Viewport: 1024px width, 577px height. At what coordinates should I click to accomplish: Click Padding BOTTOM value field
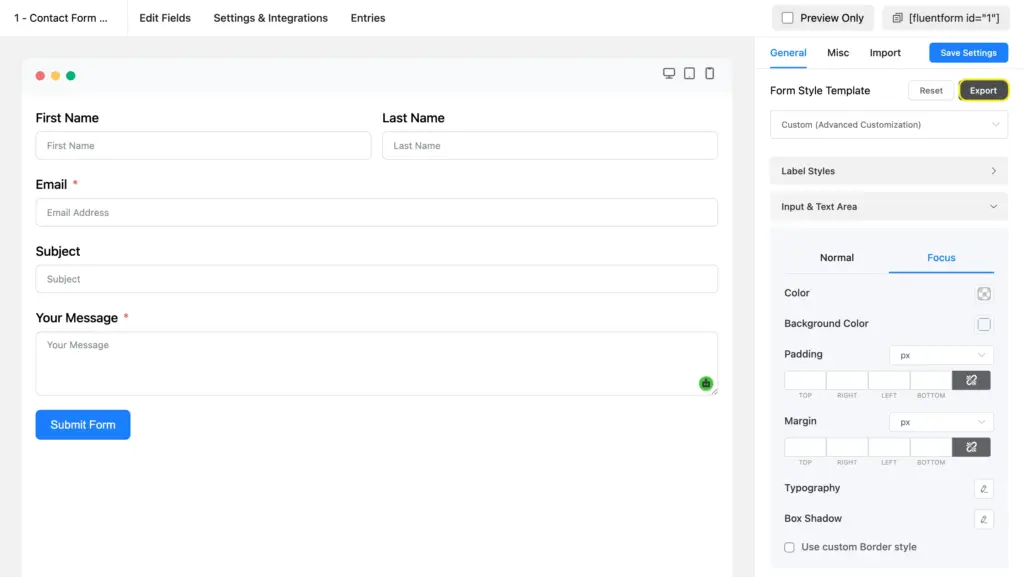931,380
